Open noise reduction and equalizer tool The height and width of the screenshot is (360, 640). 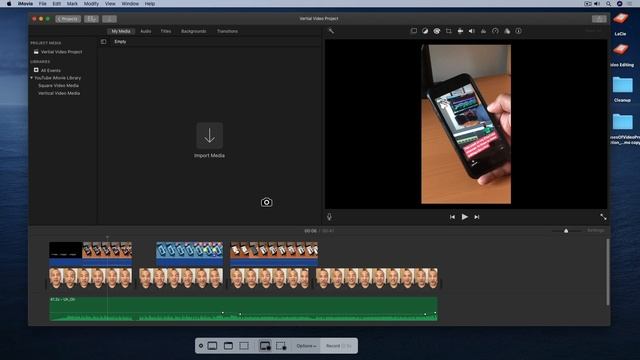(x=483, y=31)
